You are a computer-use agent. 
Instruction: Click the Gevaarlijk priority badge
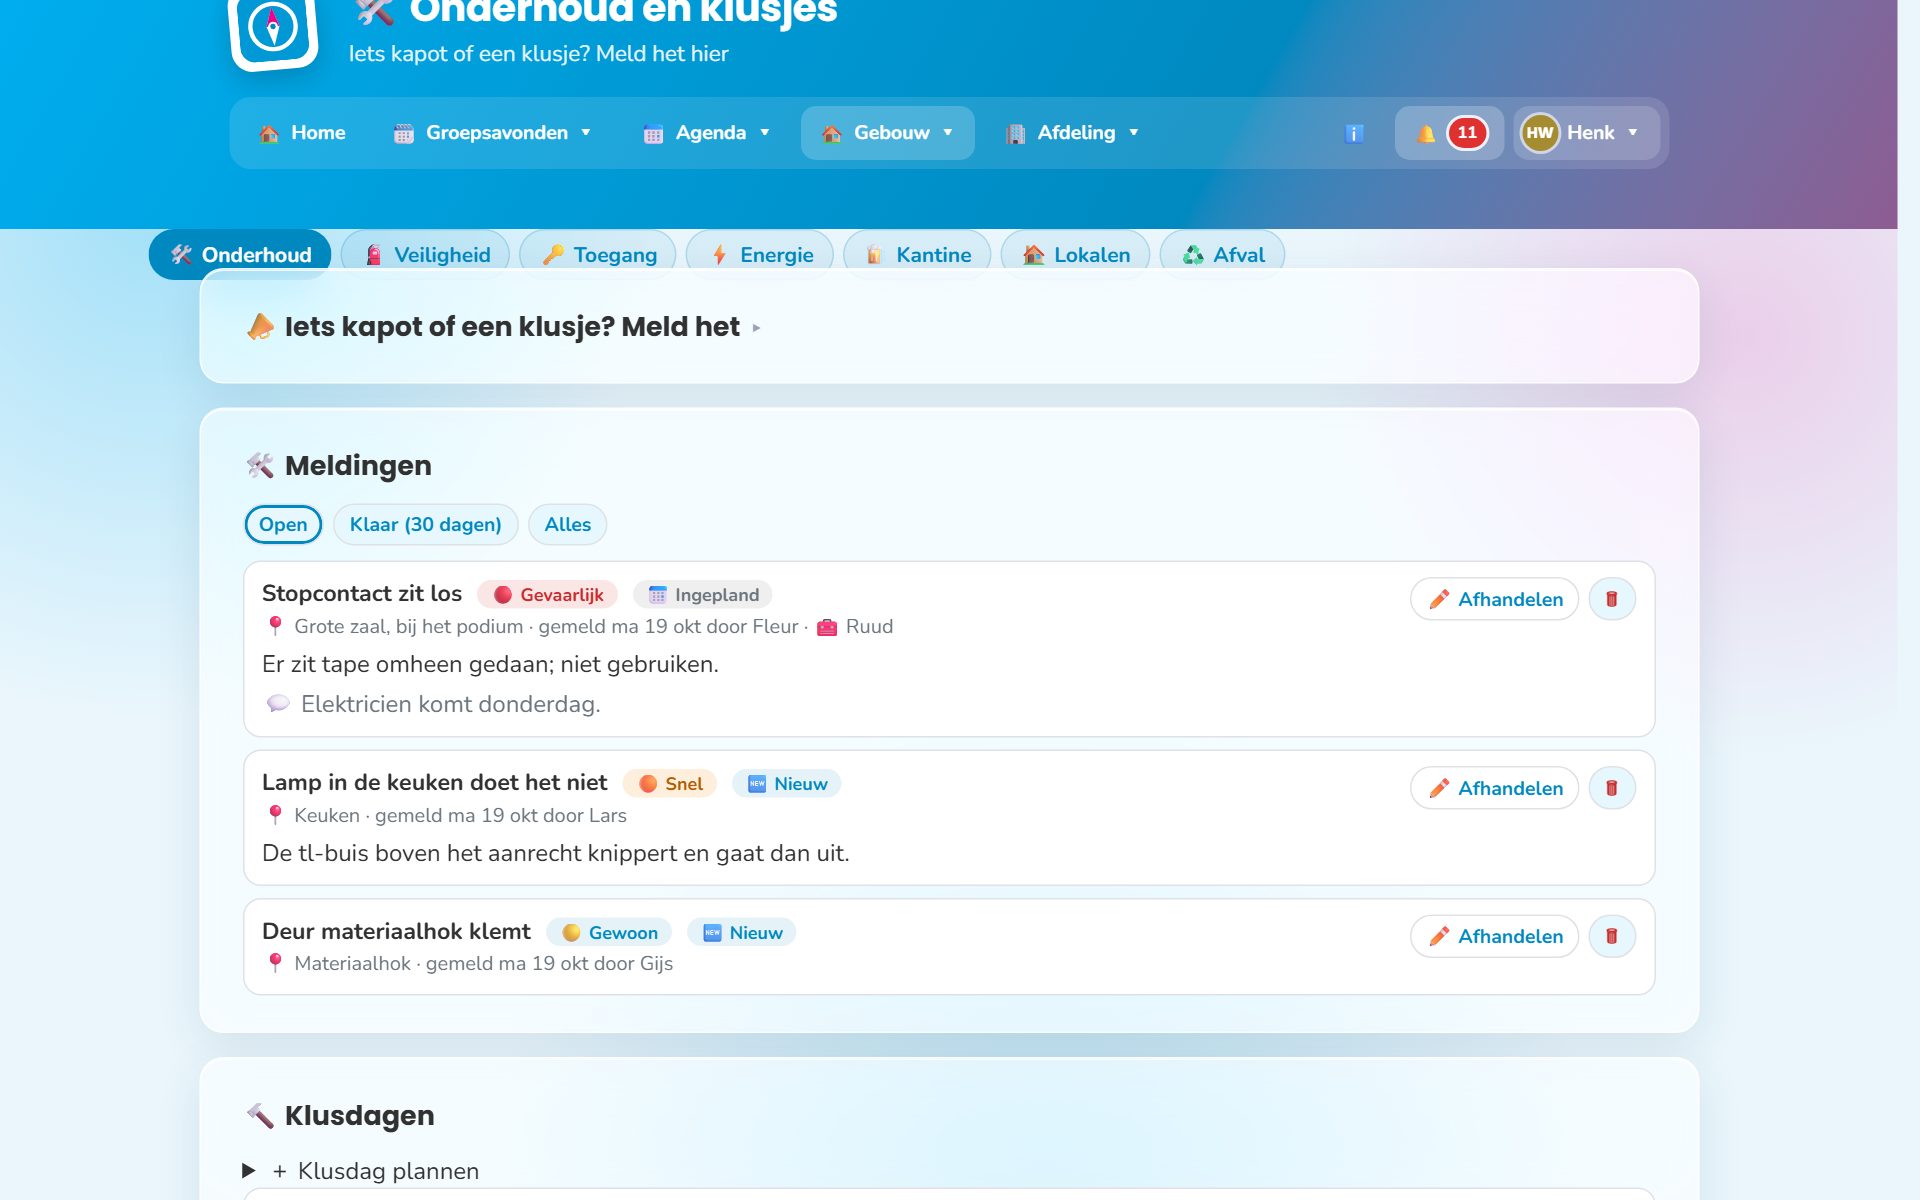pos(548,595)
